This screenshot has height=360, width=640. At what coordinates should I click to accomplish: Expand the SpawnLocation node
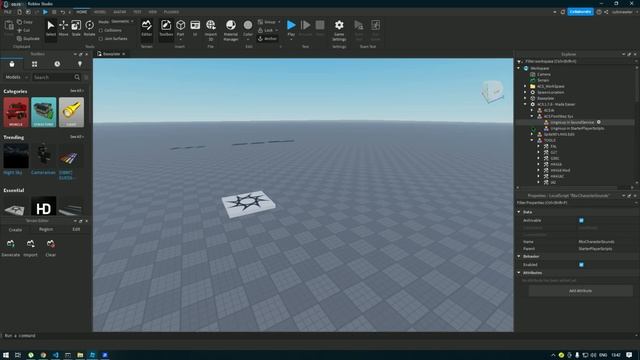click(525, 92)
